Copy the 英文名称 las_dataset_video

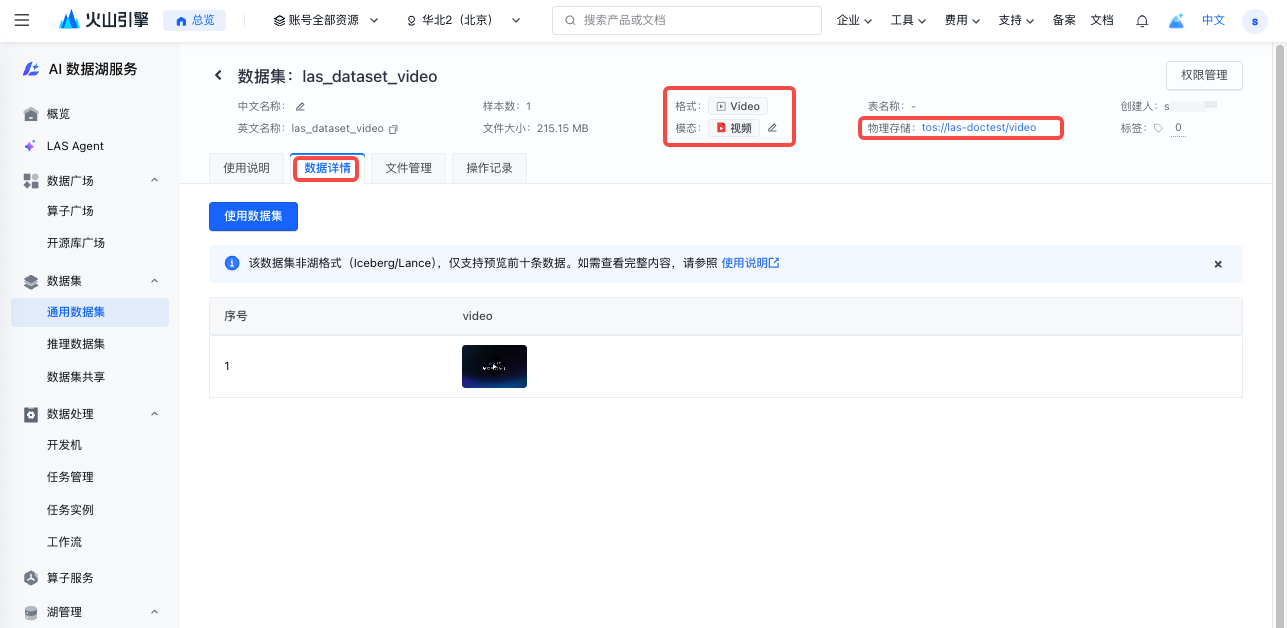tap(393, 129)
